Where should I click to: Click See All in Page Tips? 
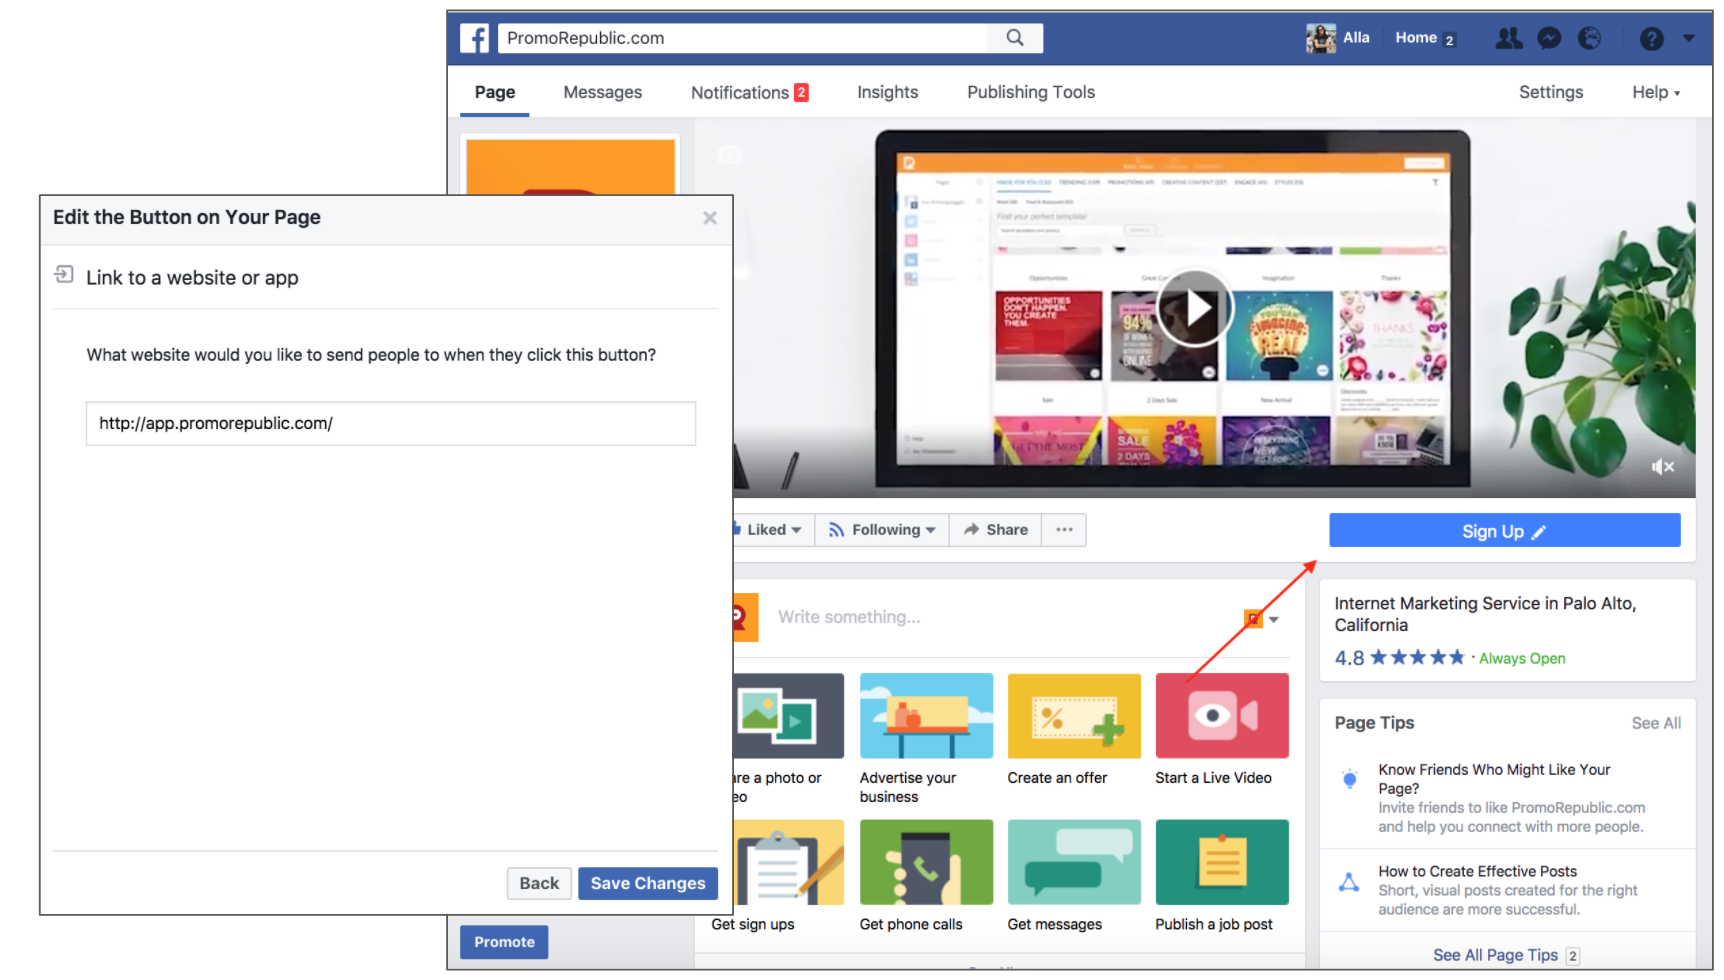(x=1656, y=723)
